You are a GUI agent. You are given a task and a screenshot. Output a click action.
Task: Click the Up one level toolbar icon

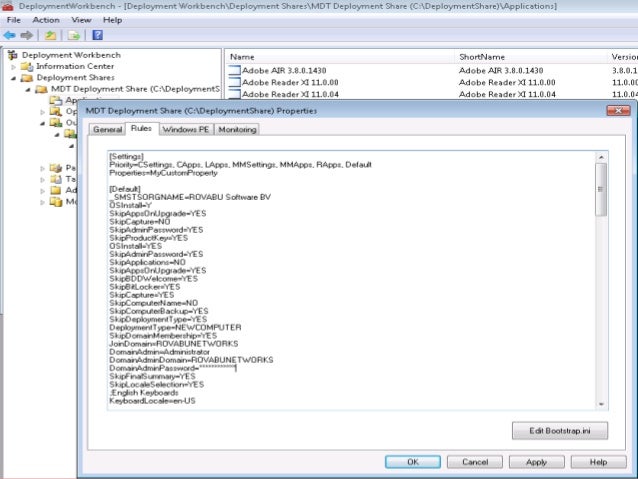[x=50, y=35]
